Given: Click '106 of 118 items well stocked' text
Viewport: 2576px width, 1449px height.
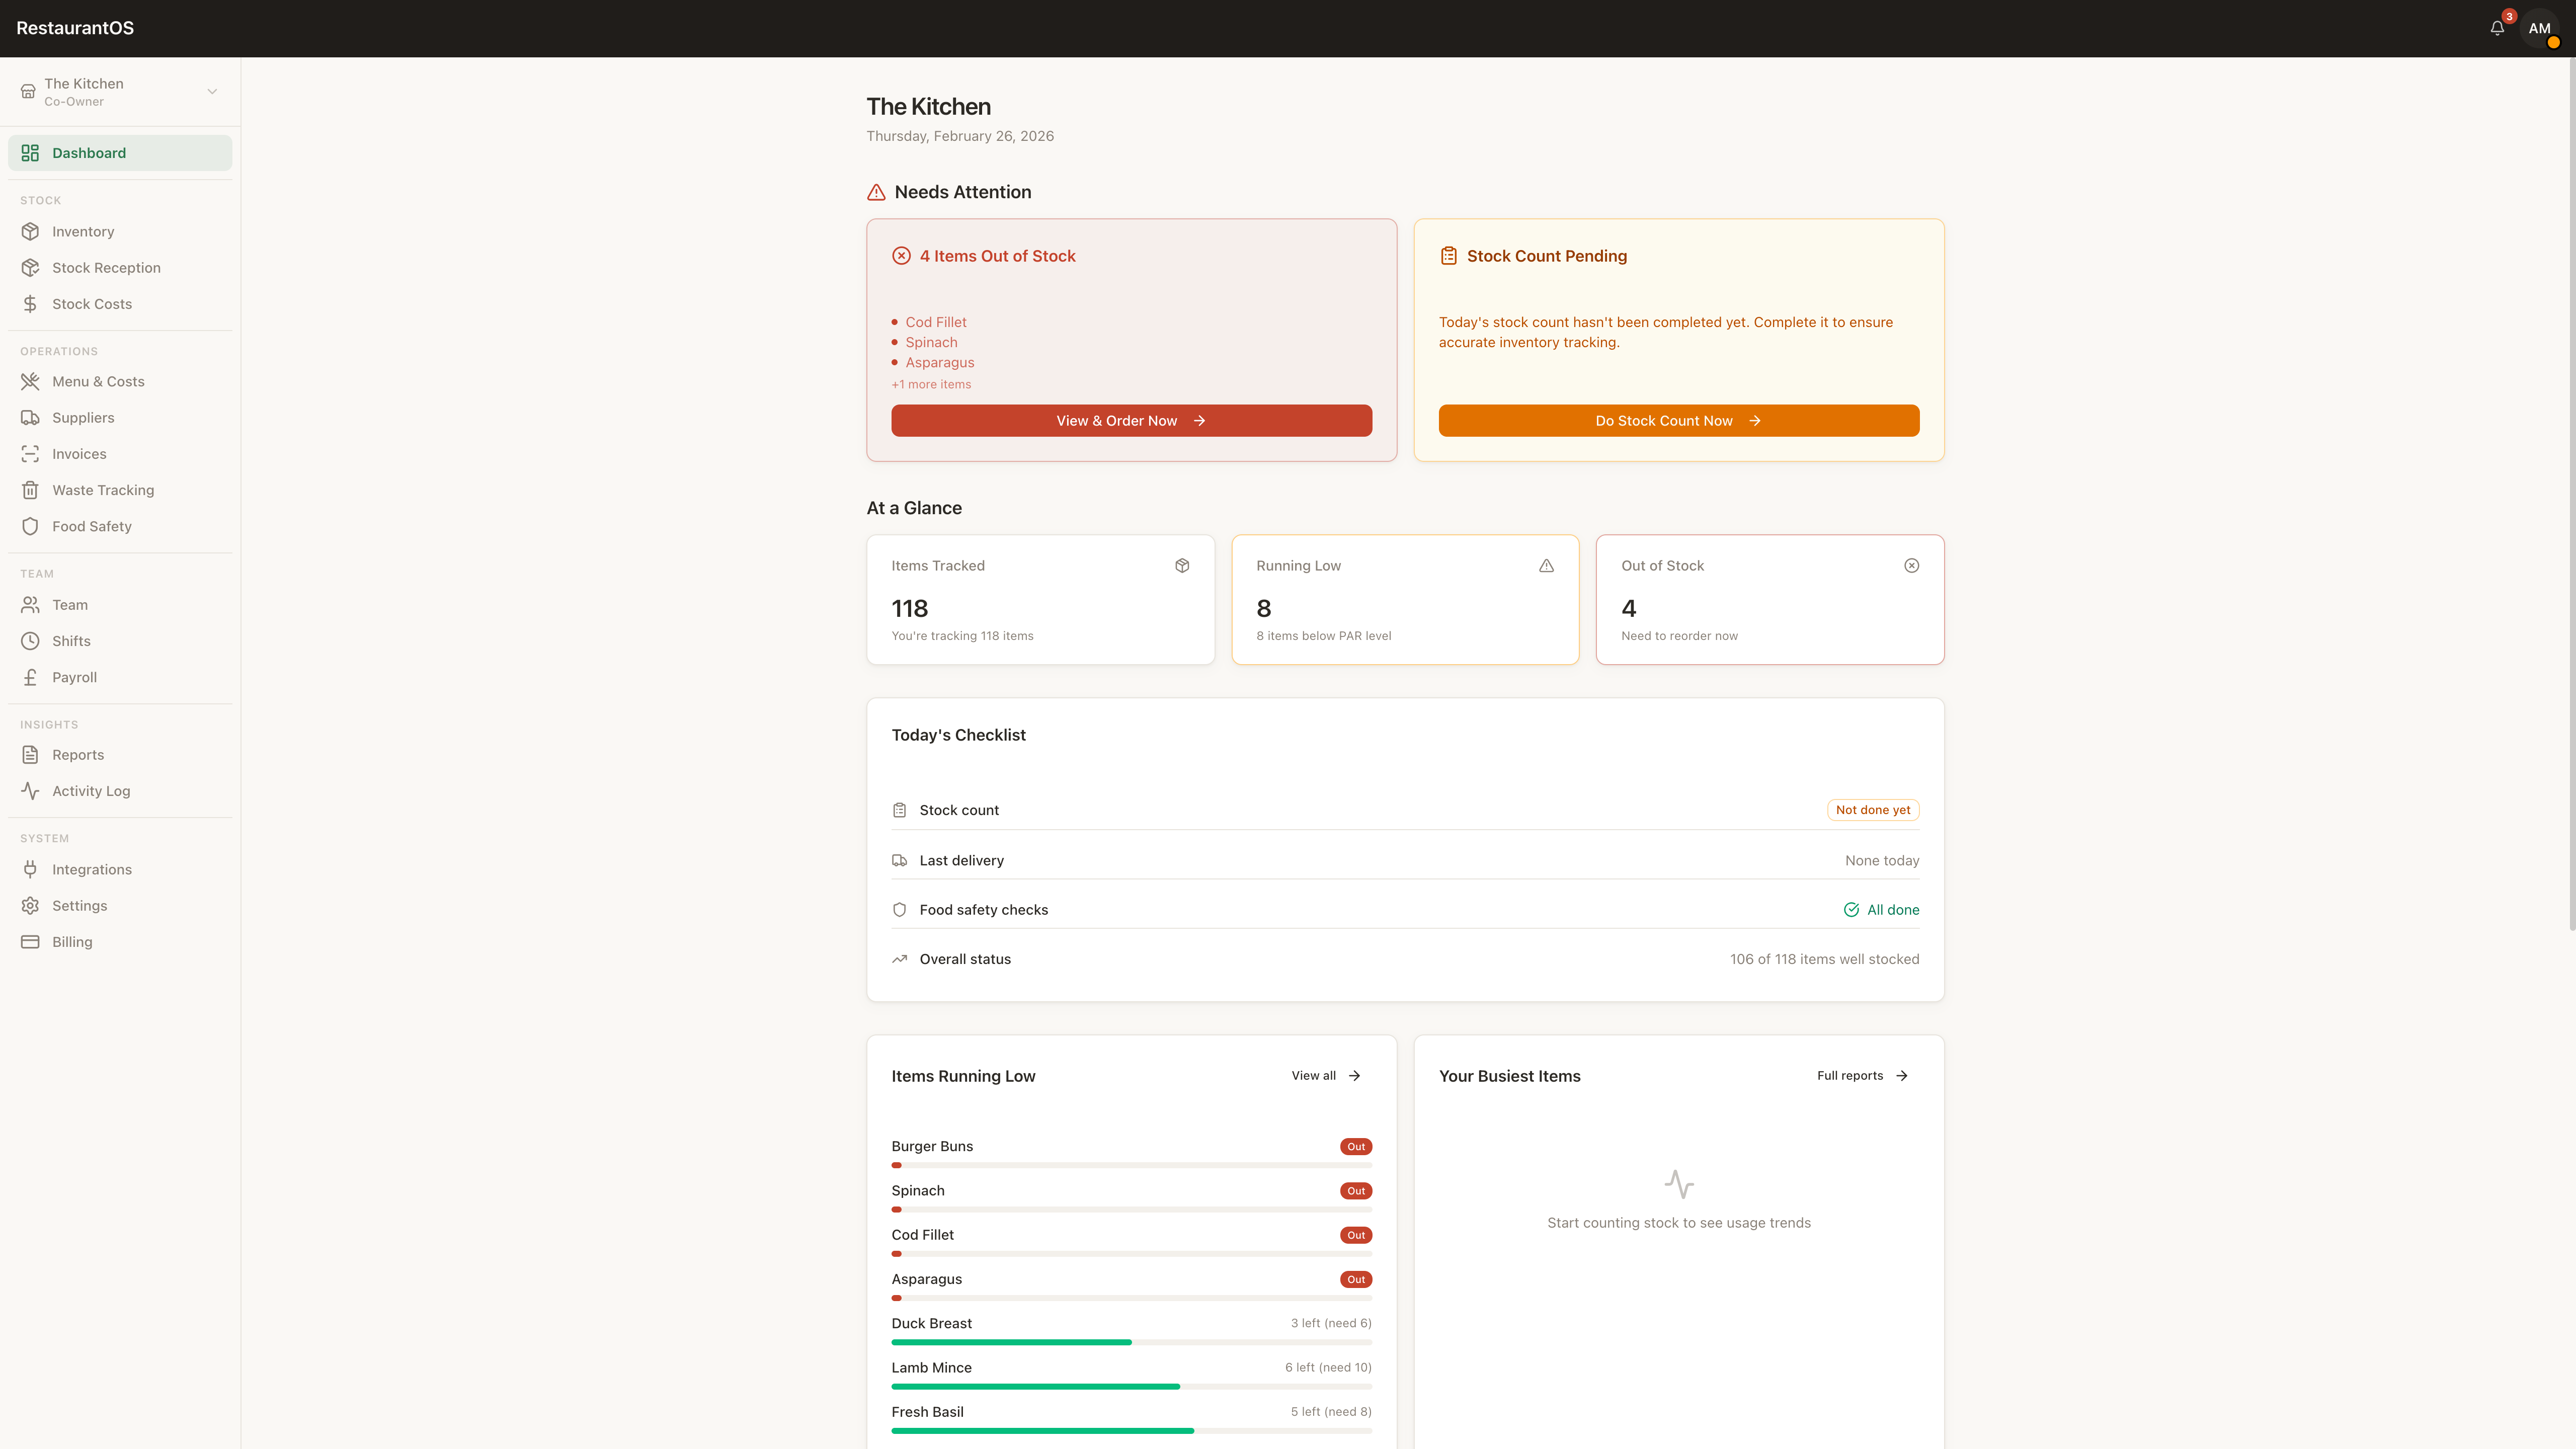Looking at the screenshot, I should pos(1824,959).
